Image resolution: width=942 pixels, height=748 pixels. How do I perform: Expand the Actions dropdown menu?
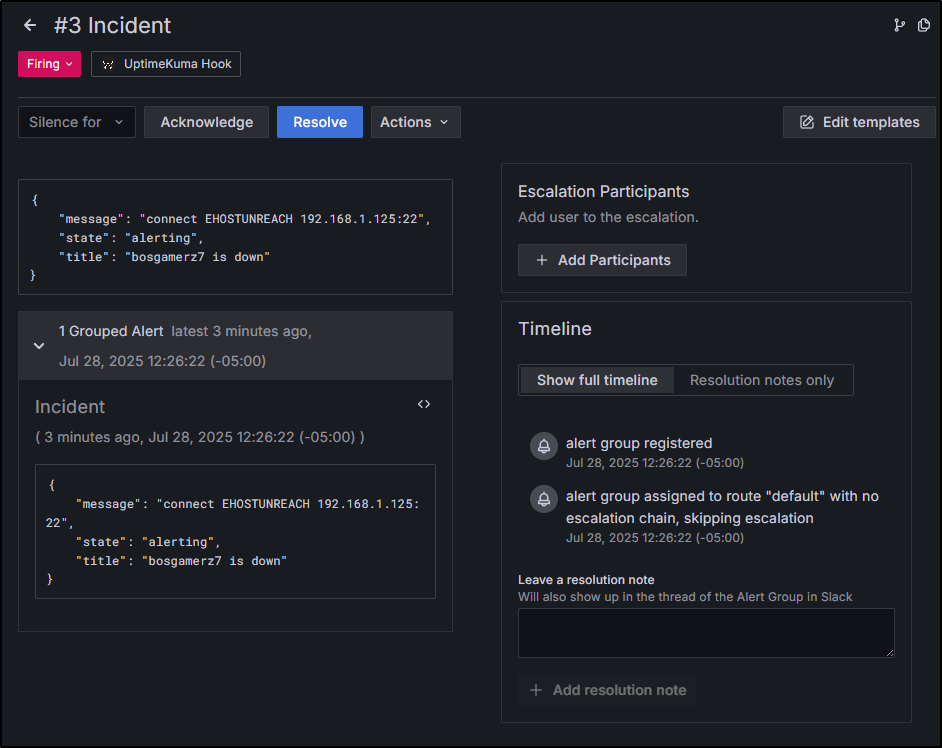point(416,122)
